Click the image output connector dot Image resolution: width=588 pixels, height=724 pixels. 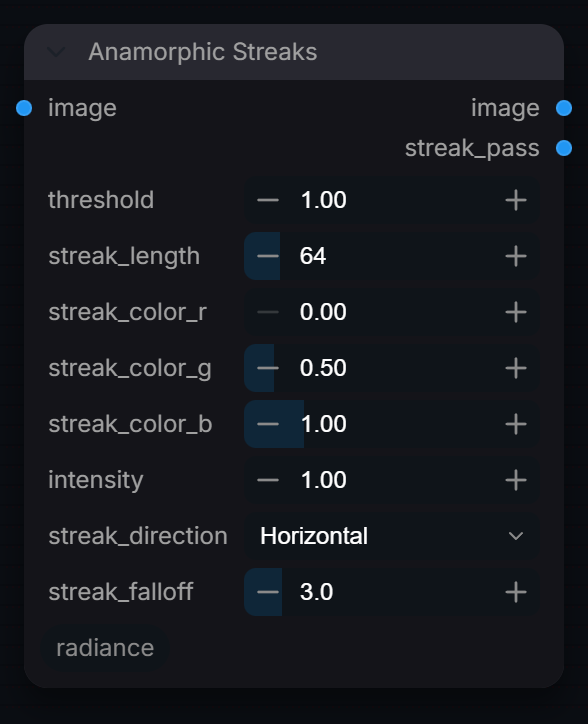tap(564, 109)
